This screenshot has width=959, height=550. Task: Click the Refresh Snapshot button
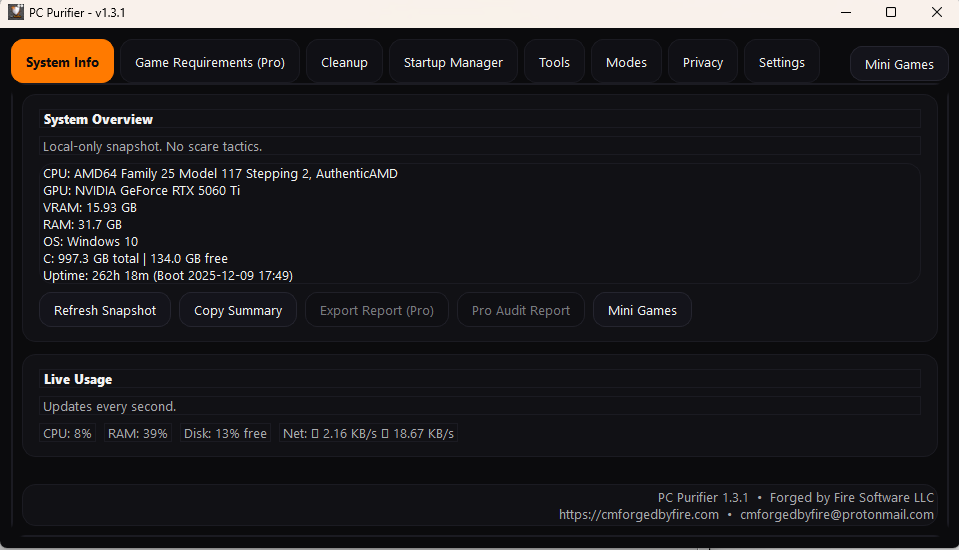105,310
